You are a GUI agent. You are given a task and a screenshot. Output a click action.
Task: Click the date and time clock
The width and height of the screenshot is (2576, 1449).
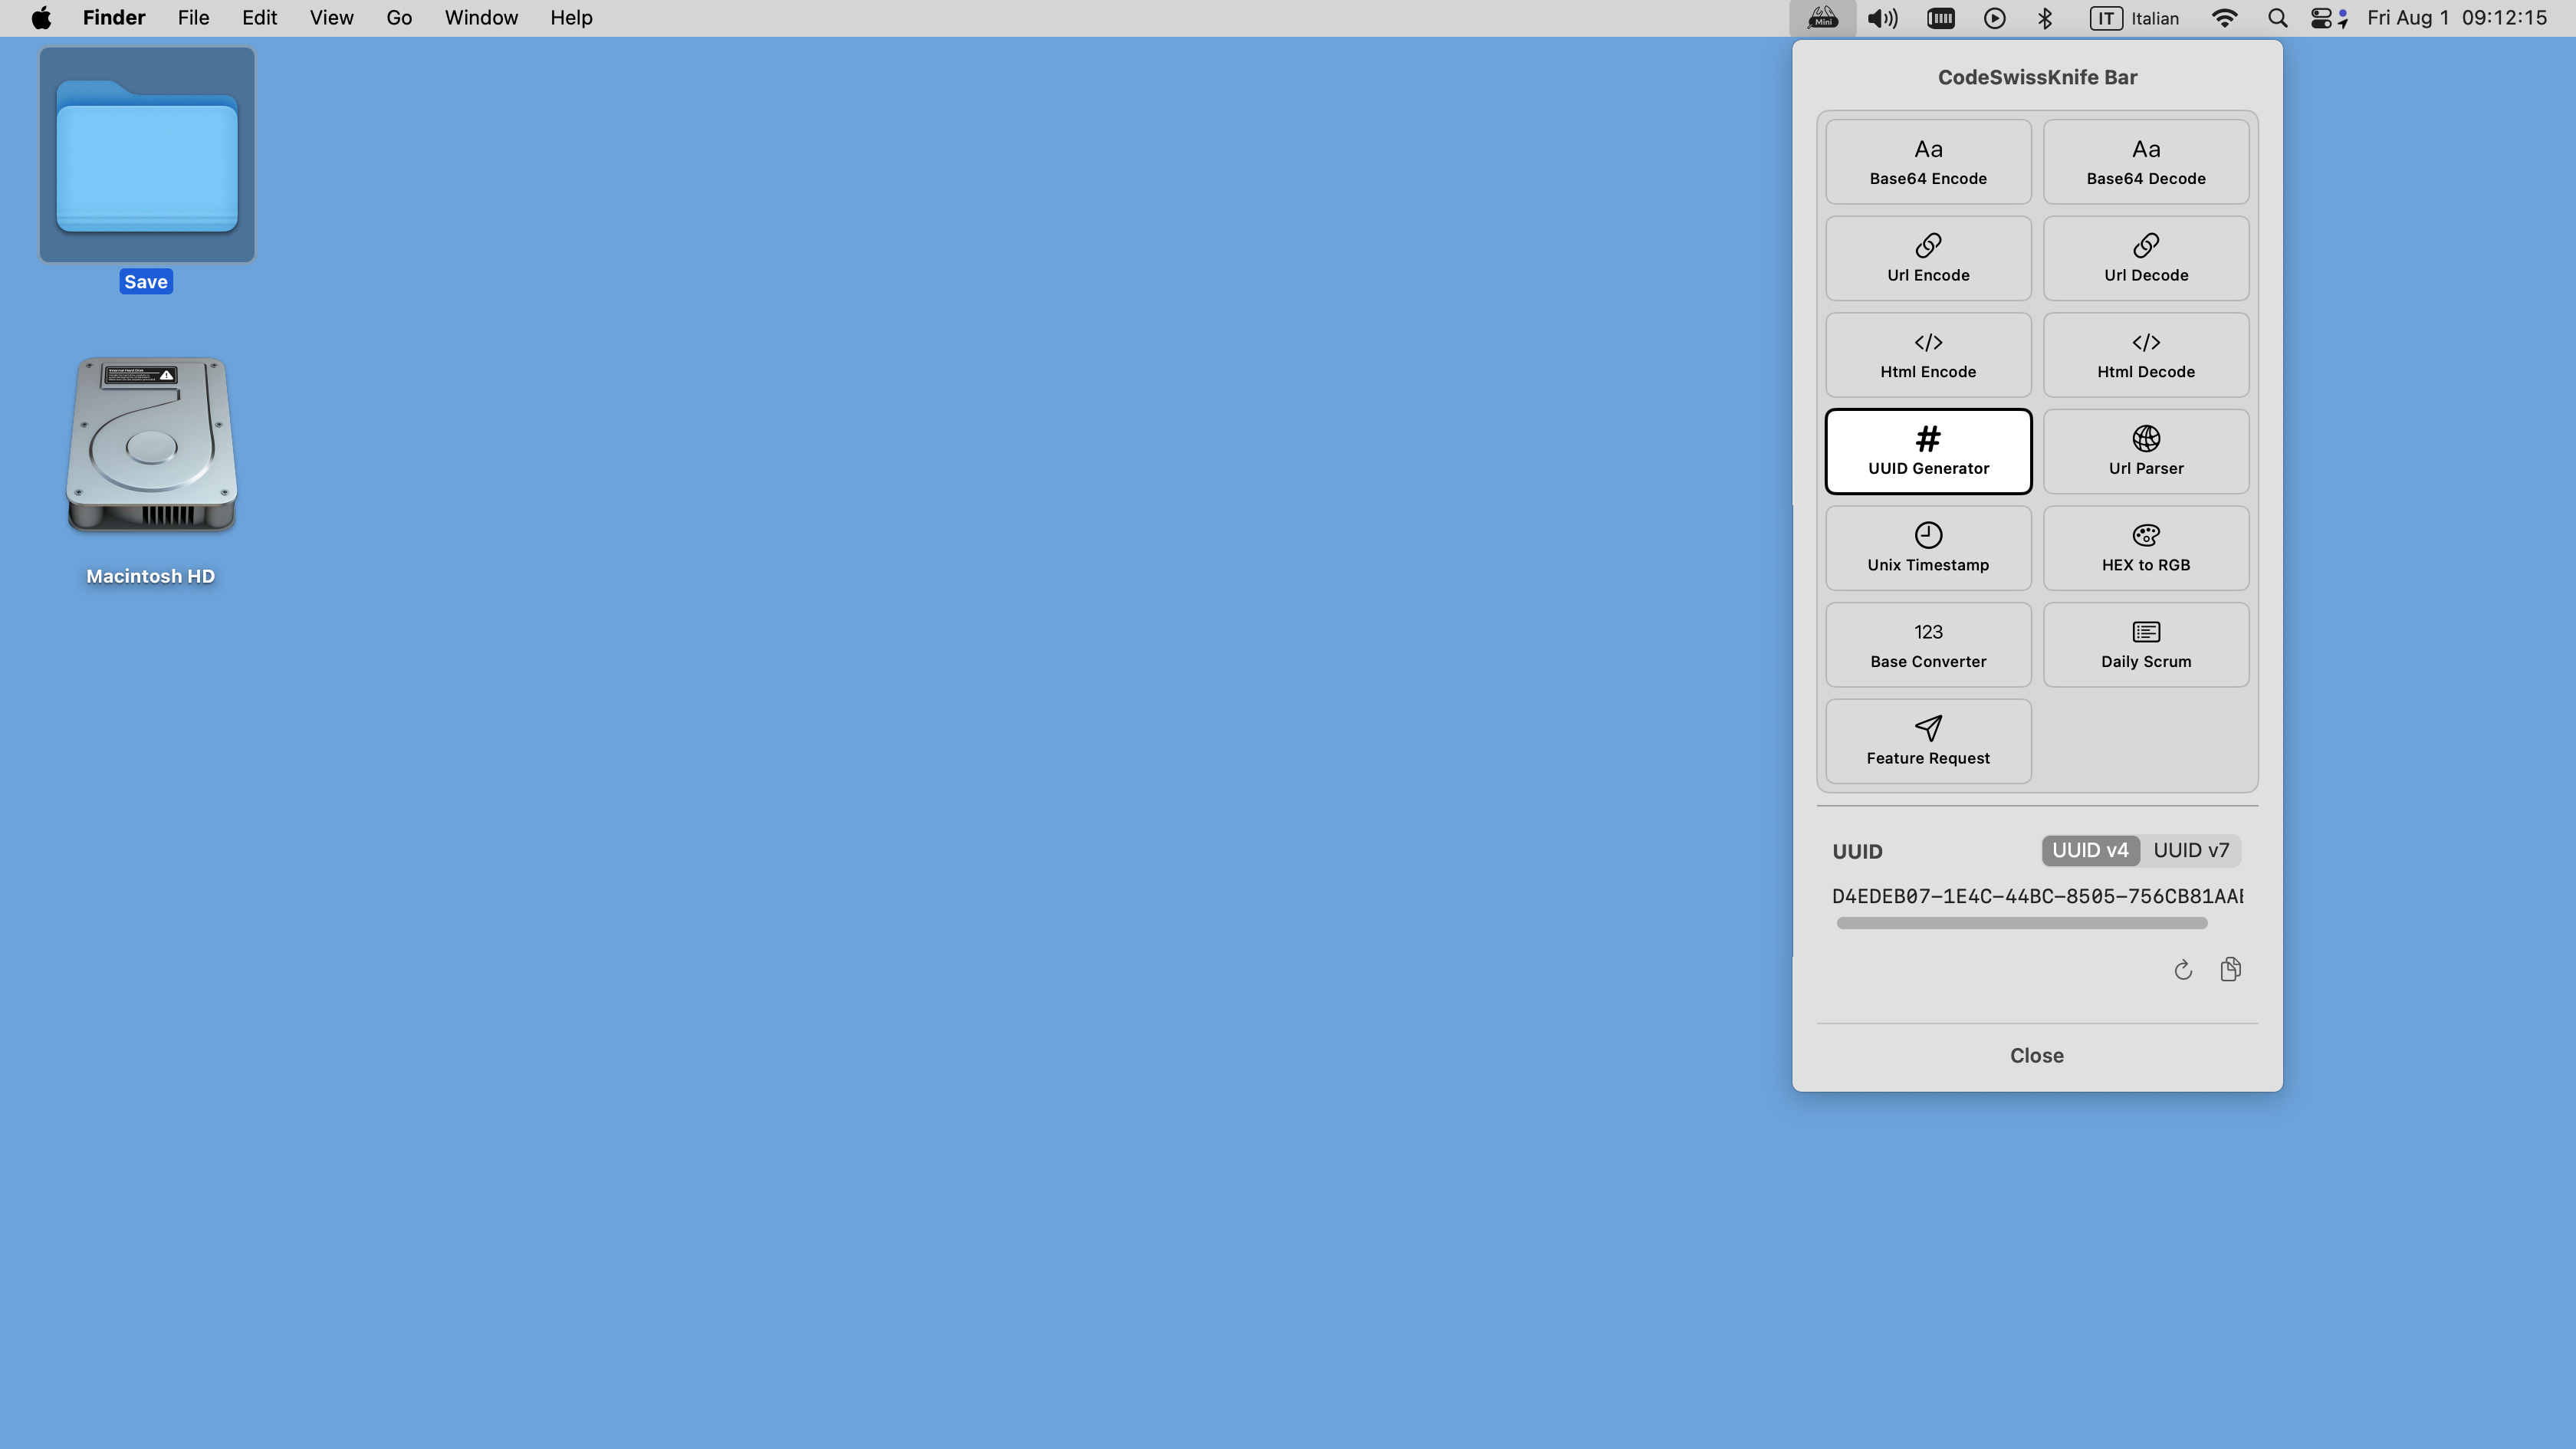2456,18
